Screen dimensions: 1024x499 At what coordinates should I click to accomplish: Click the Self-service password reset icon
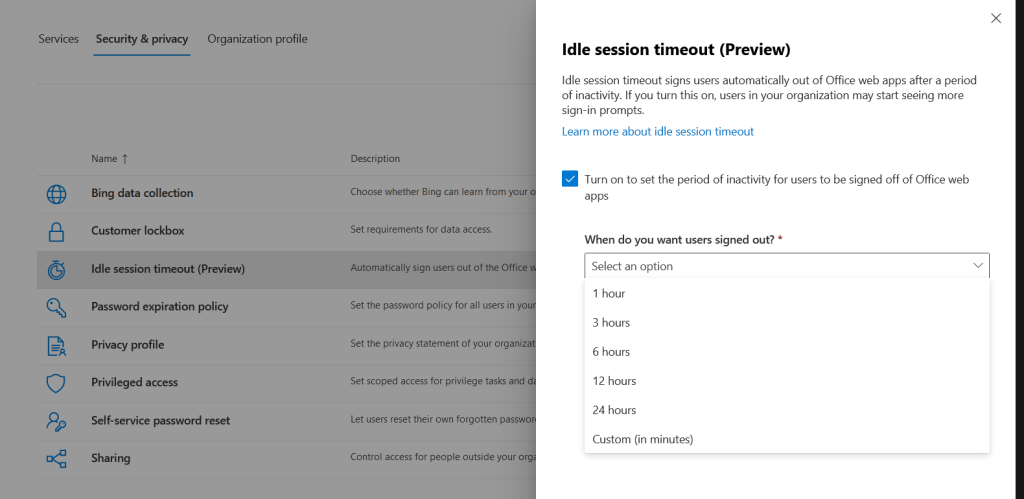57,421
